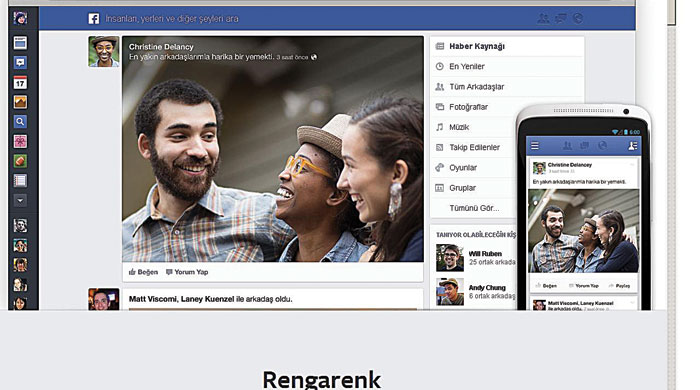This screenshot has height=390, width=700.
Task: Click the feed icon beside Takip Edilenler
Action: click(x=440, y=147)
